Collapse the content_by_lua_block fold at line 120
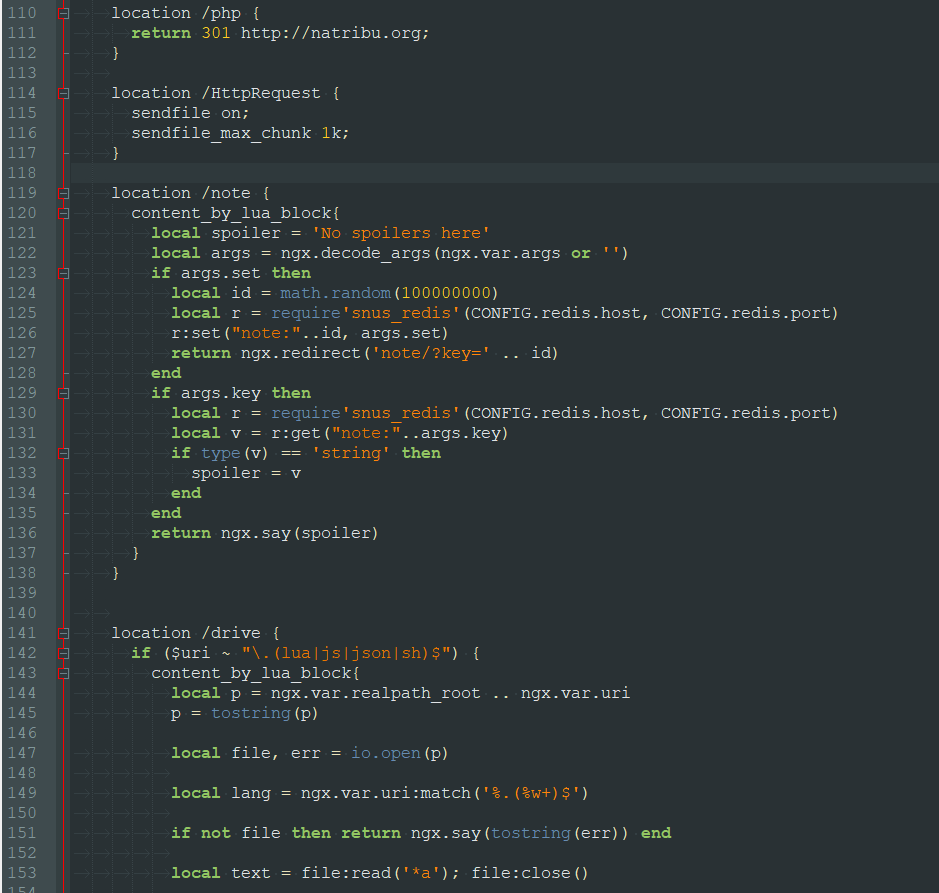Viewport: 939px width, 893px height. (x=63, y=213)
